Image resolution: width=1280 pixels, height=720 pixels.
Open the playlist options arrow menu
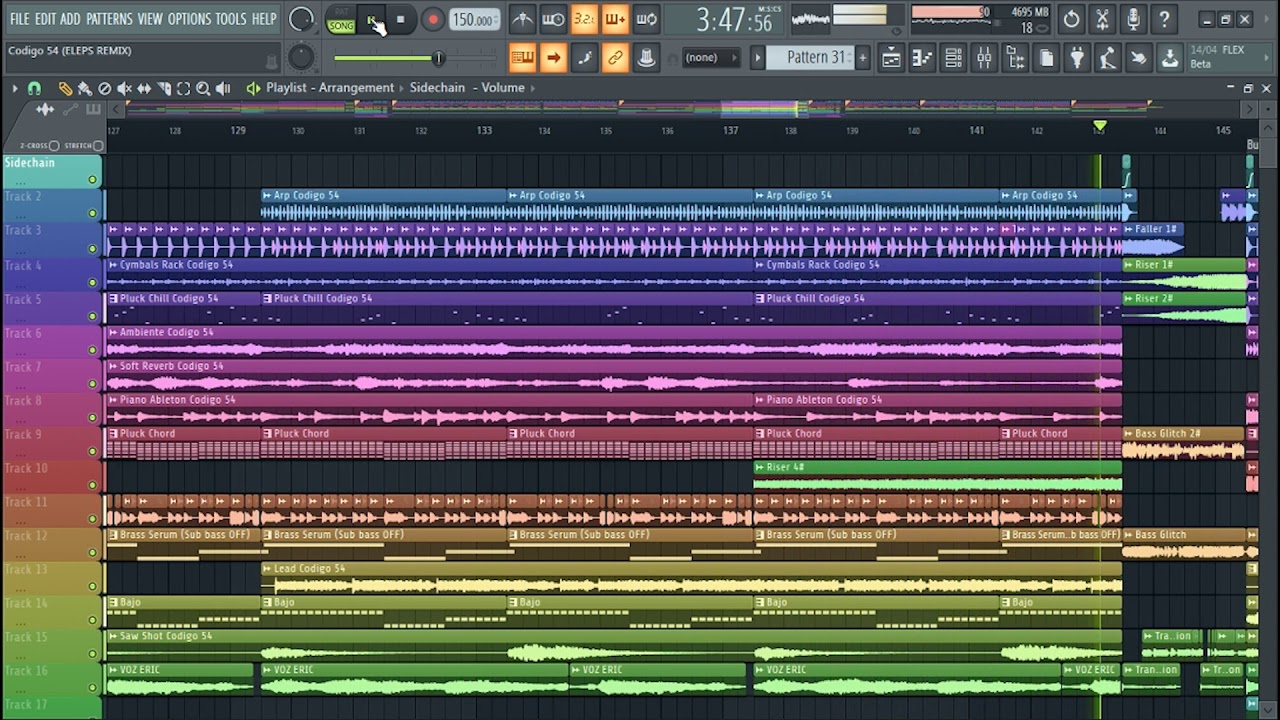pos(14,88)
